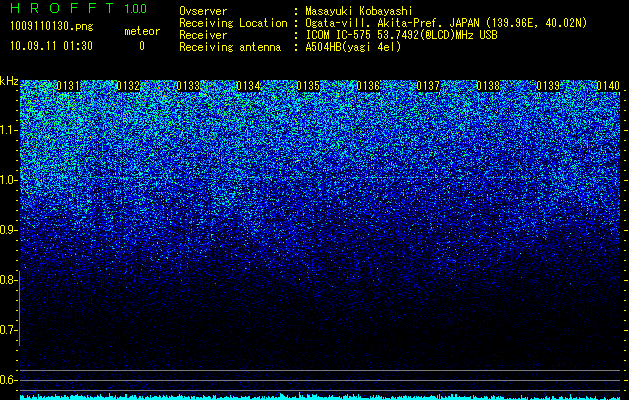Image resolution: width=629 pixels, height=400 pixels.
Task: Select the Receiving Location label
Action: pos(233,23)
